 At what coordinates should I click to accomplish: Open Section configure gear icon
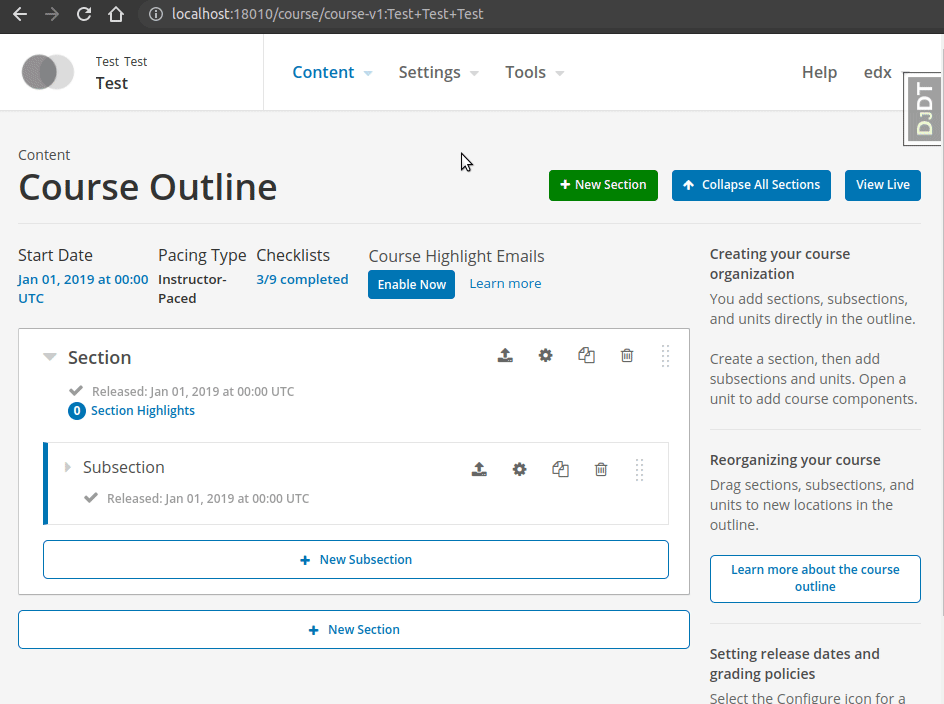[x=545, y=355]
